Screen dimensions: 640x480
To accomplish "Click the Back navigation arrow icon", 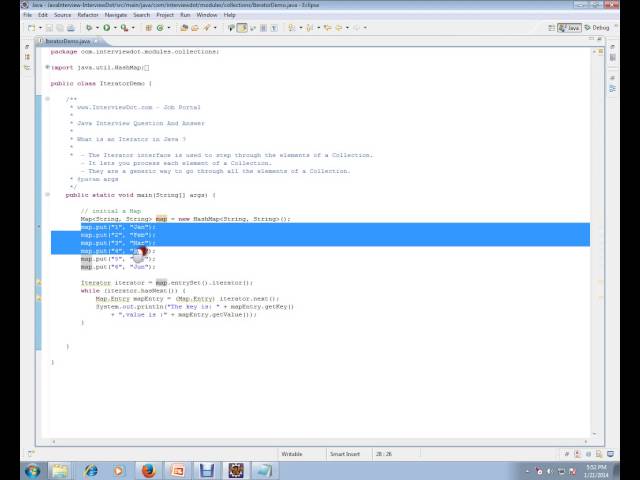I will coord(339,28).
